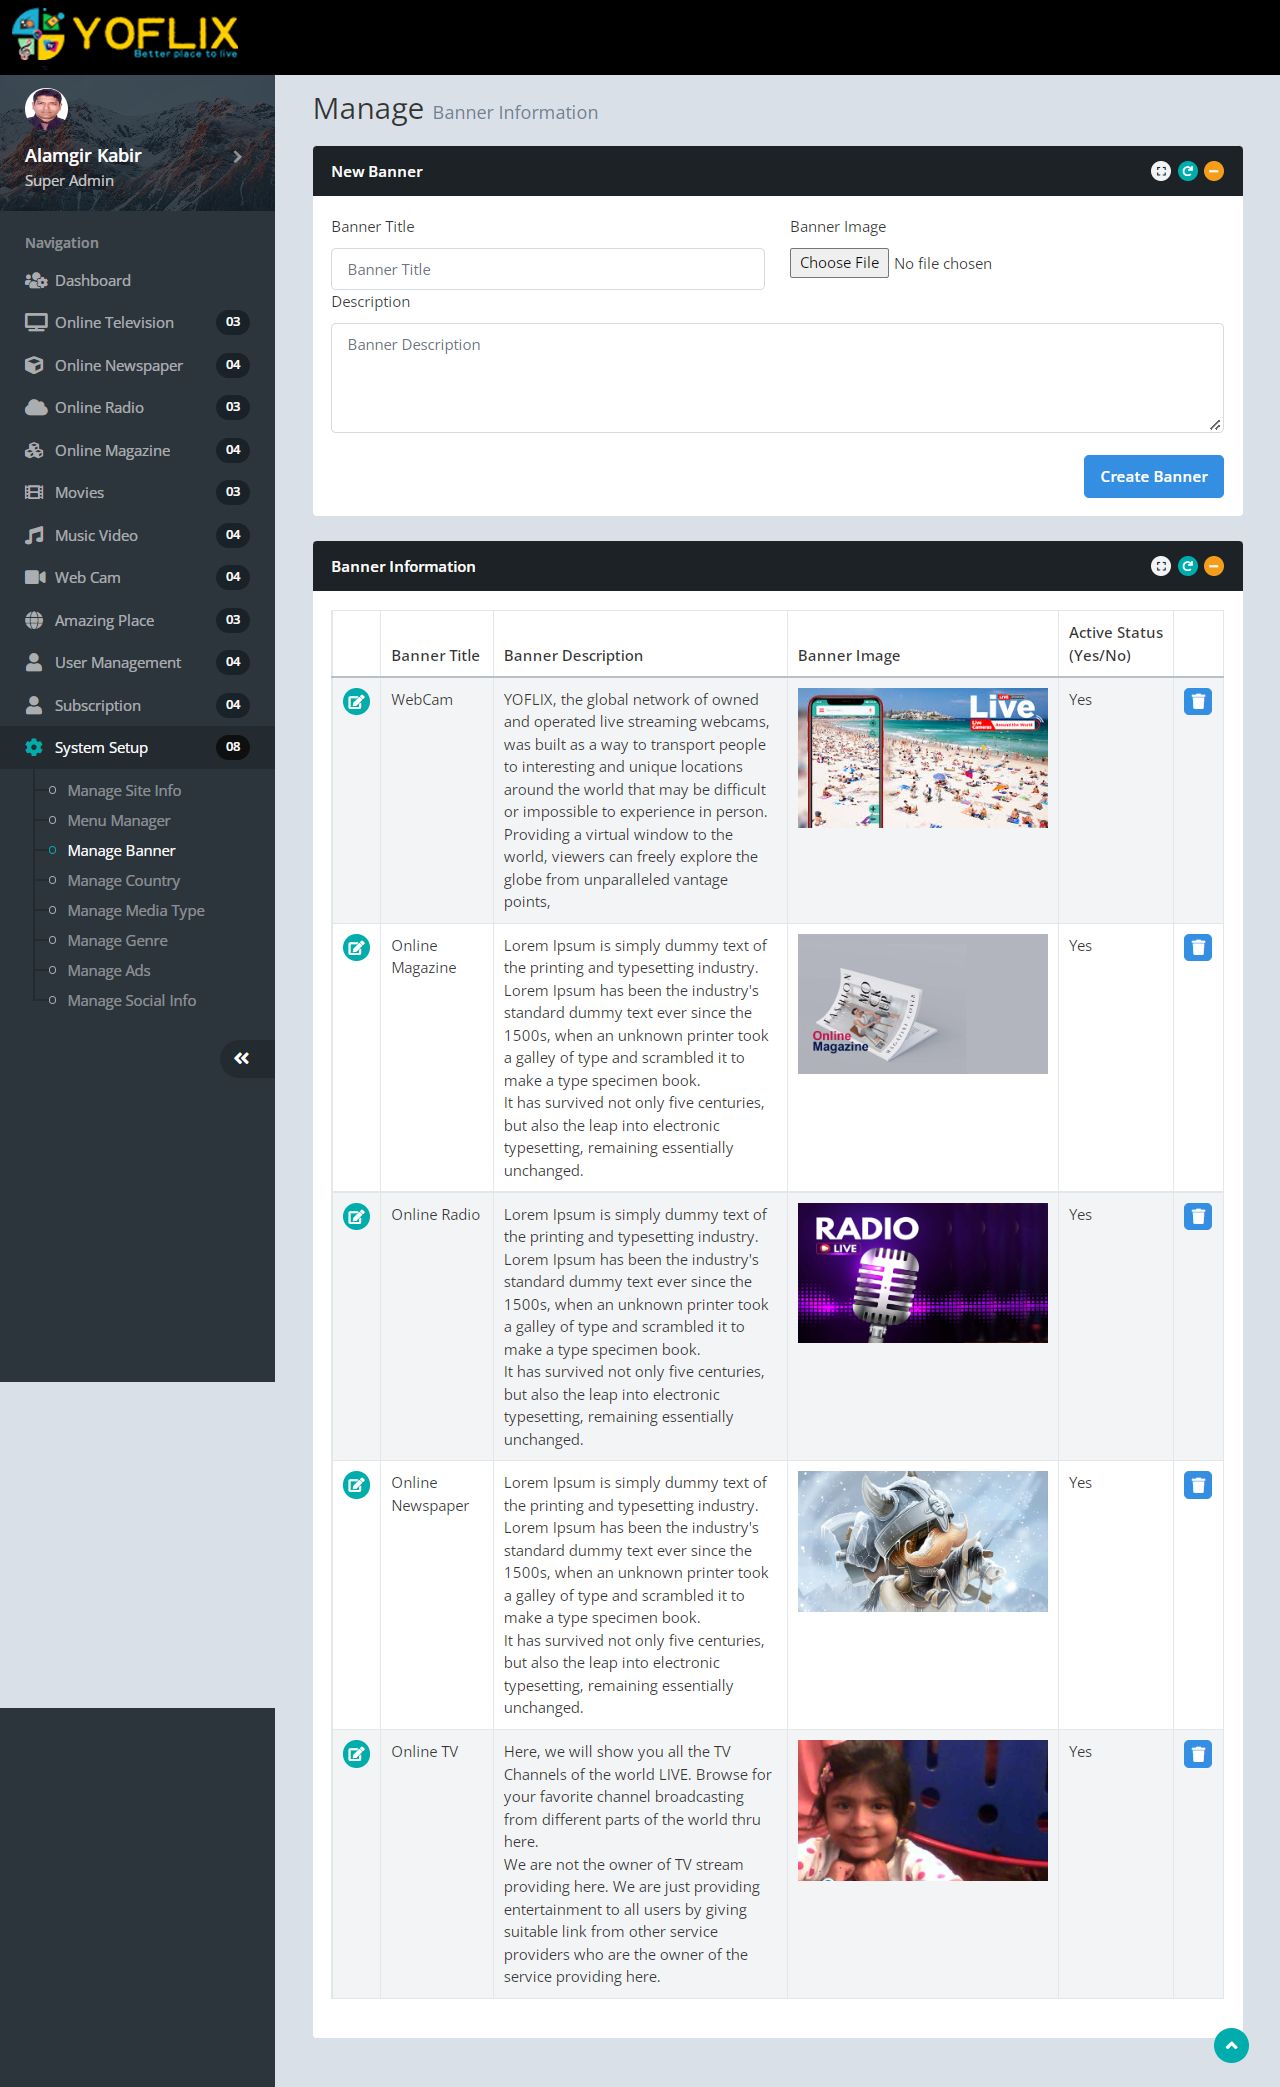Screen dimensions: 1280x2087
Task: Click the Choose File button
Action: click(x=839, y=263)
